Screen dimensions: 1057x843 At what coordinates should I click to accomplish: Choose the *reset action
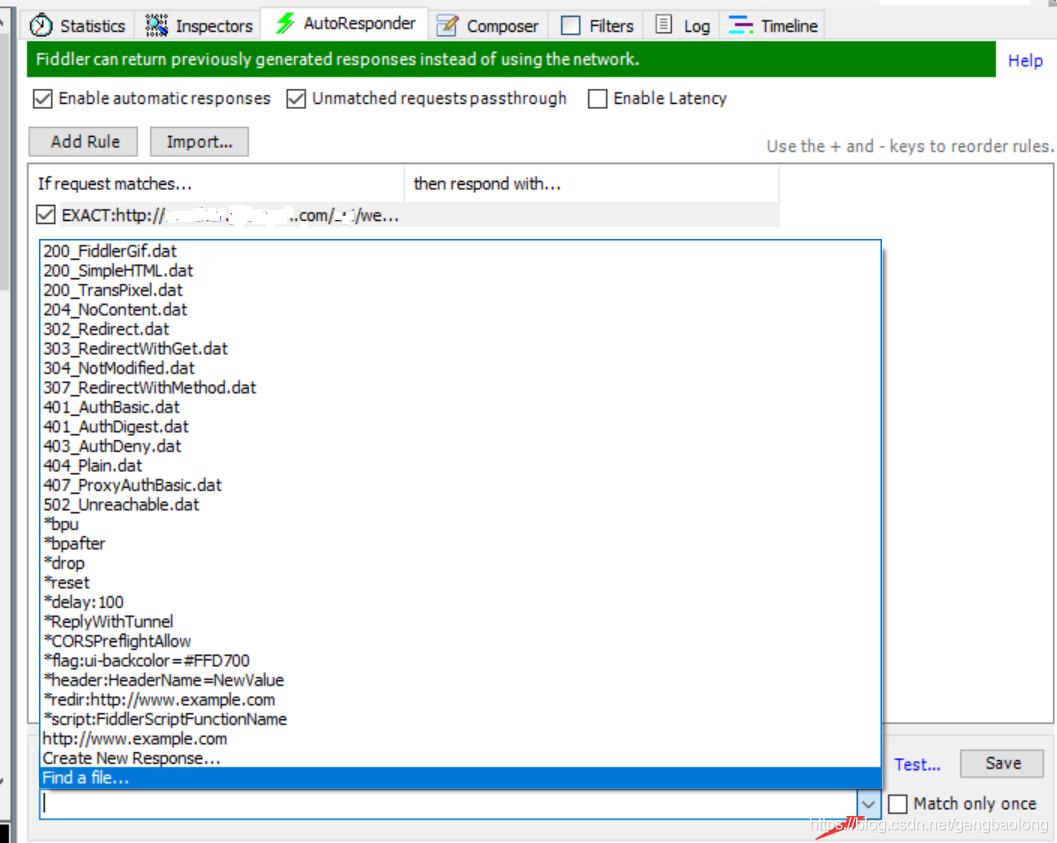460,583
